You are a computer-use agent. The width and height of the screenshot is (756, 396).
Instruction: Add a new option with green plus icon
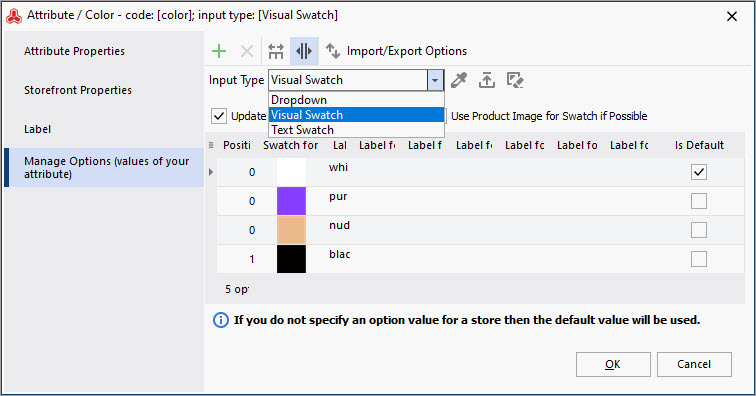tap(219, 51)
